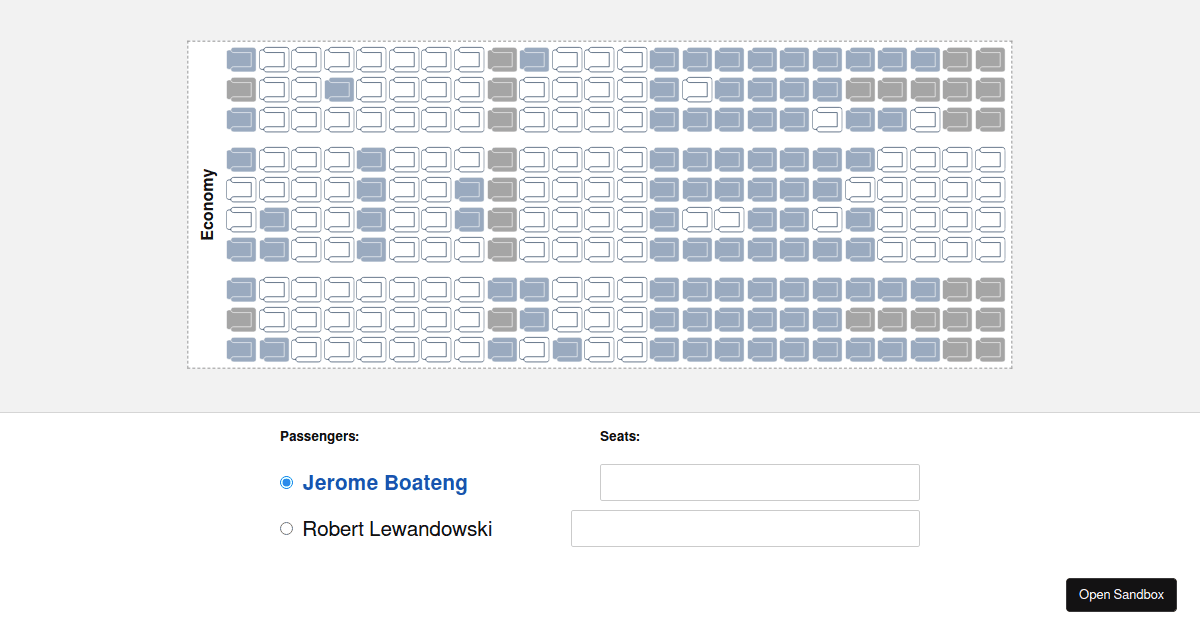Pick an empty white seat in the top row

pos(272,58)
